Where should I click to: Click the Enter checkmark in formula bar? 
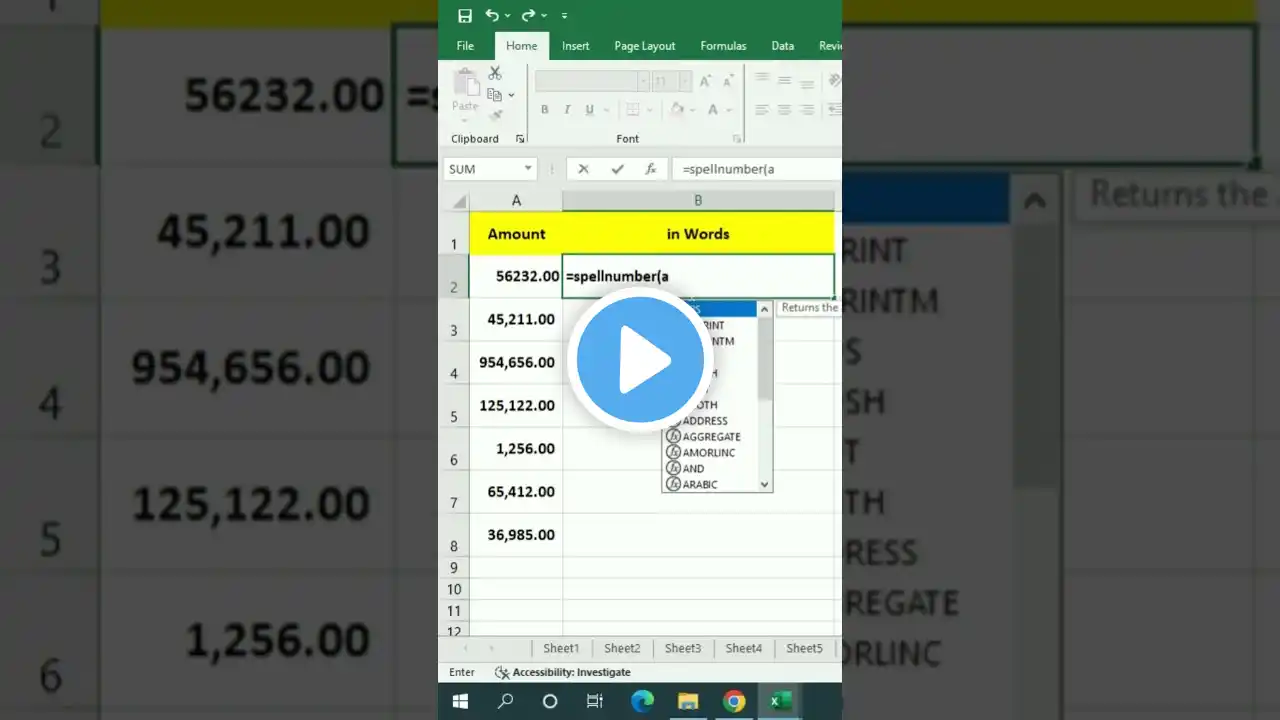(617, 169)
